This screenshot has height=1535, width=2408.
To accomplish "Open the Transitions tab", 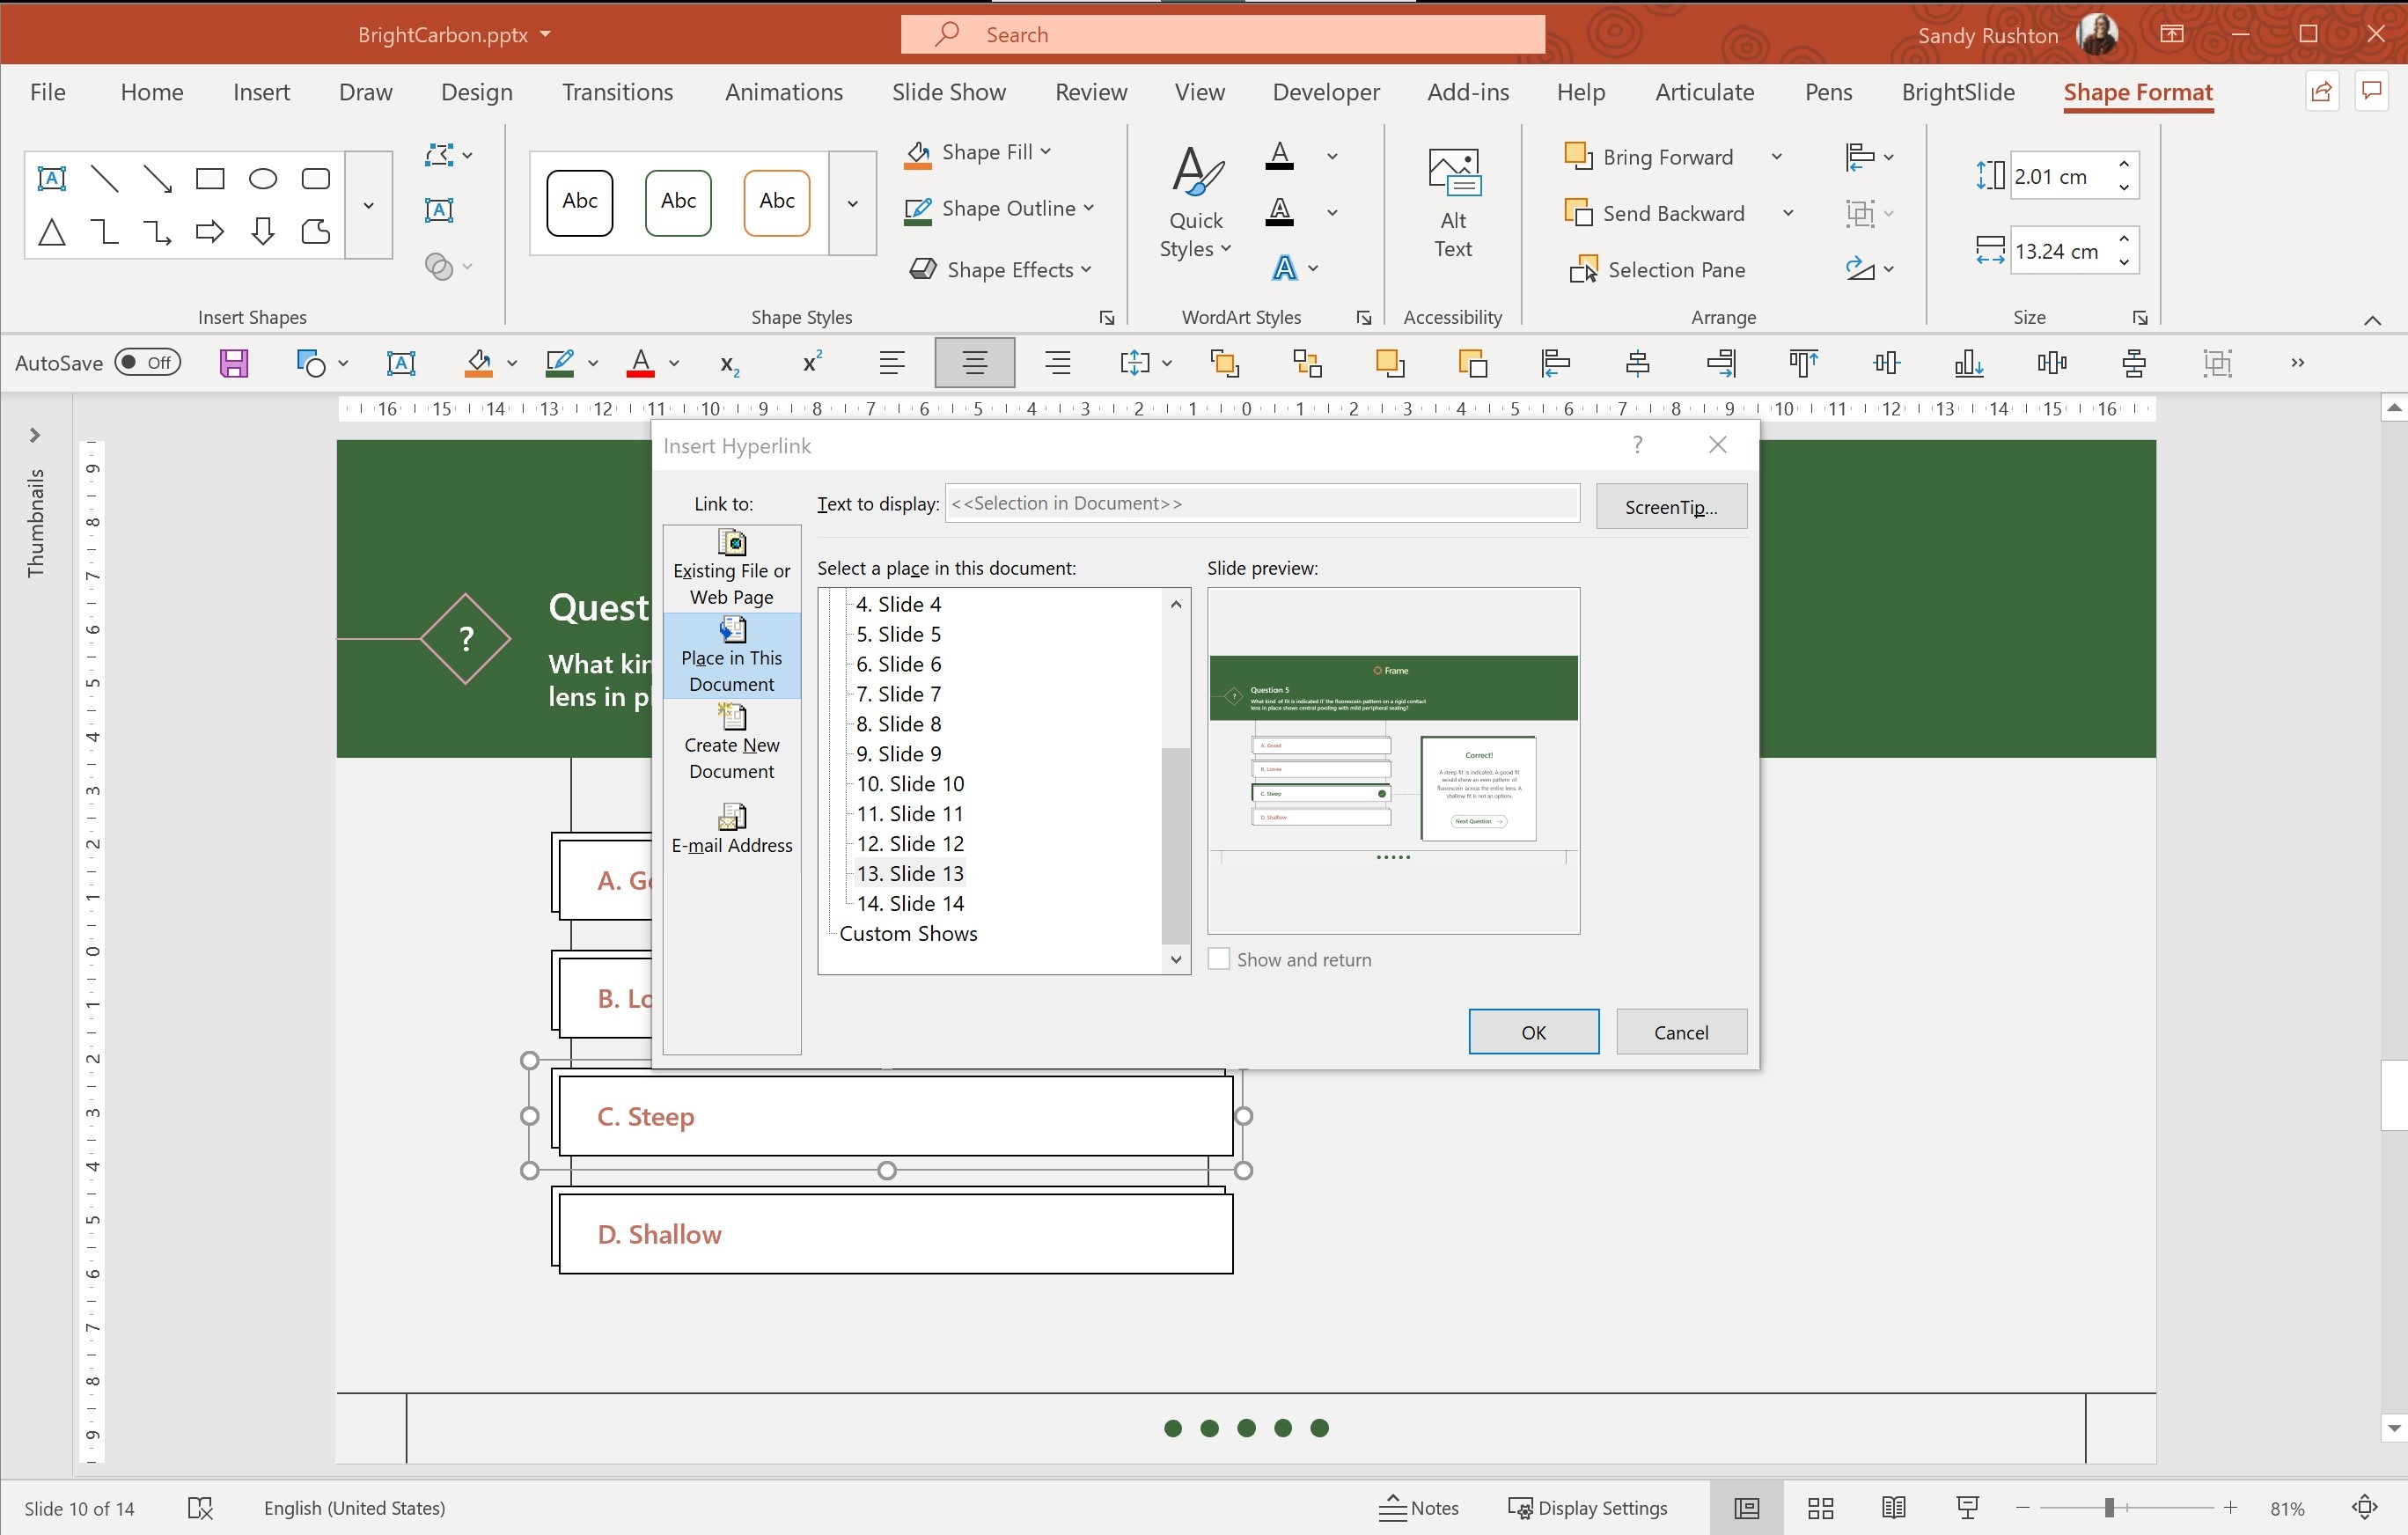I will (617, 92).
